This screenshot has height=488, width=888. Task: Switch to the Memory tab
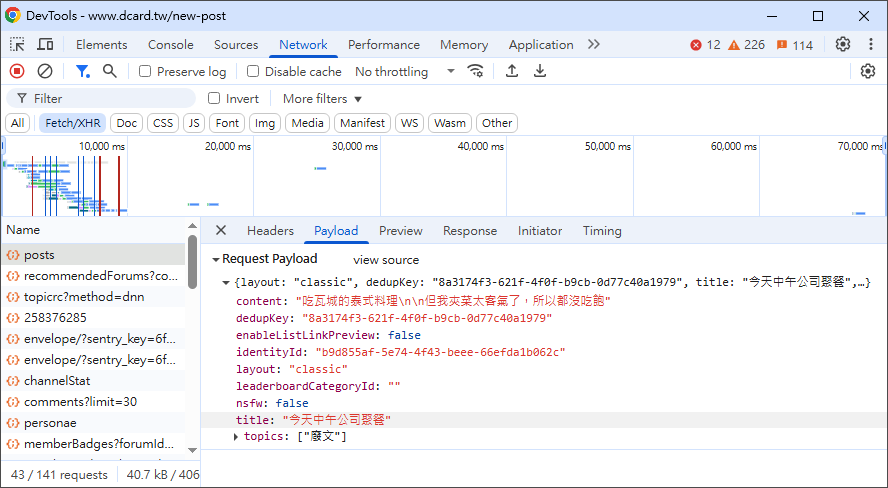[464, 45]
